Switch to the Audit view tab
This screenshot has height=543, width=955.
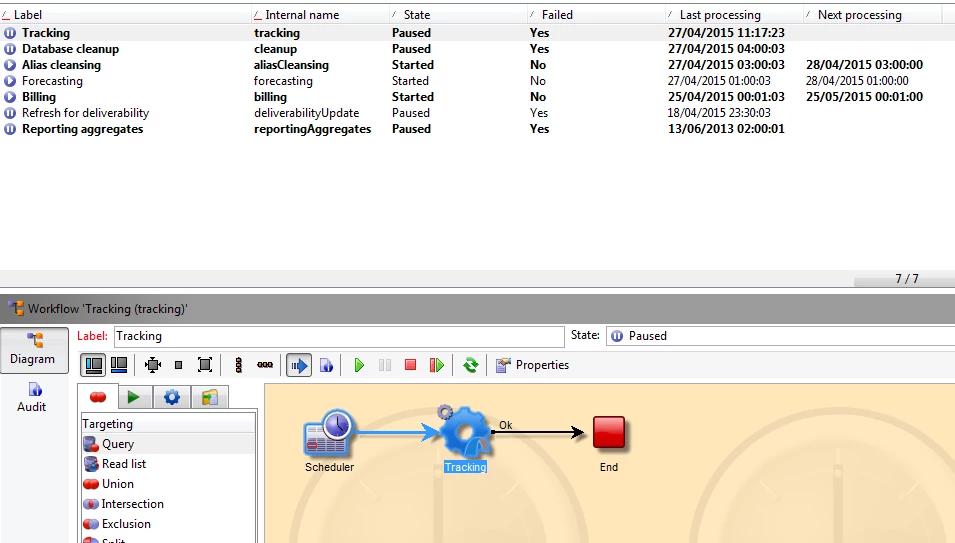point(32,398)
